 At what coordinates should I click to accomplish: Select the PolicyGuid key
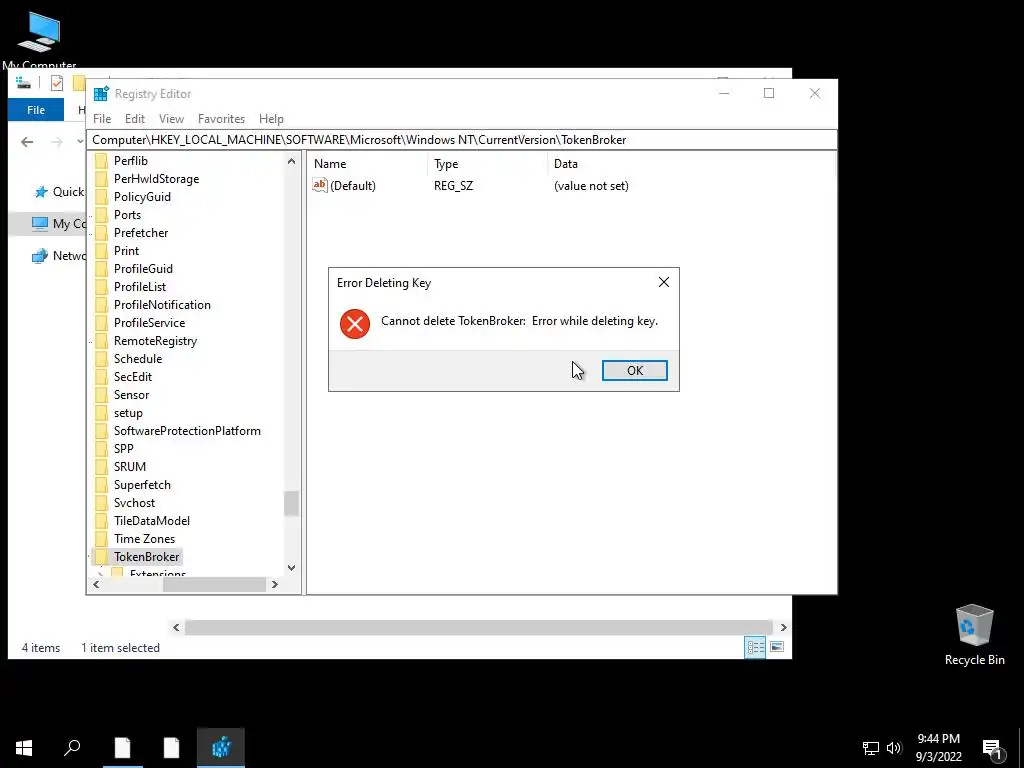(142, 197)
